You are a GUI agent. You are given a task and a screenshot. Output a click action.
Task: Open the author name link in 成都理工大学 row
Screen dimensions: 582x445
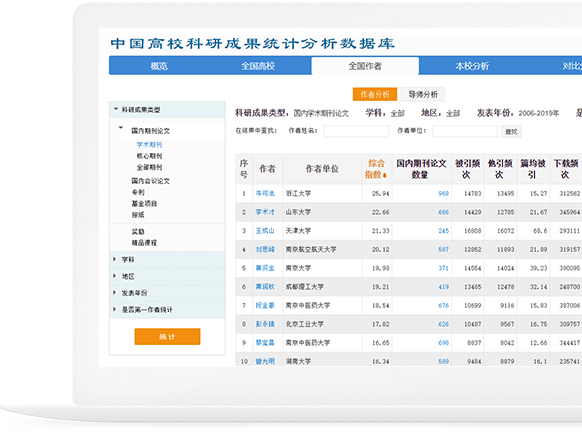click(x=265, y=287)
